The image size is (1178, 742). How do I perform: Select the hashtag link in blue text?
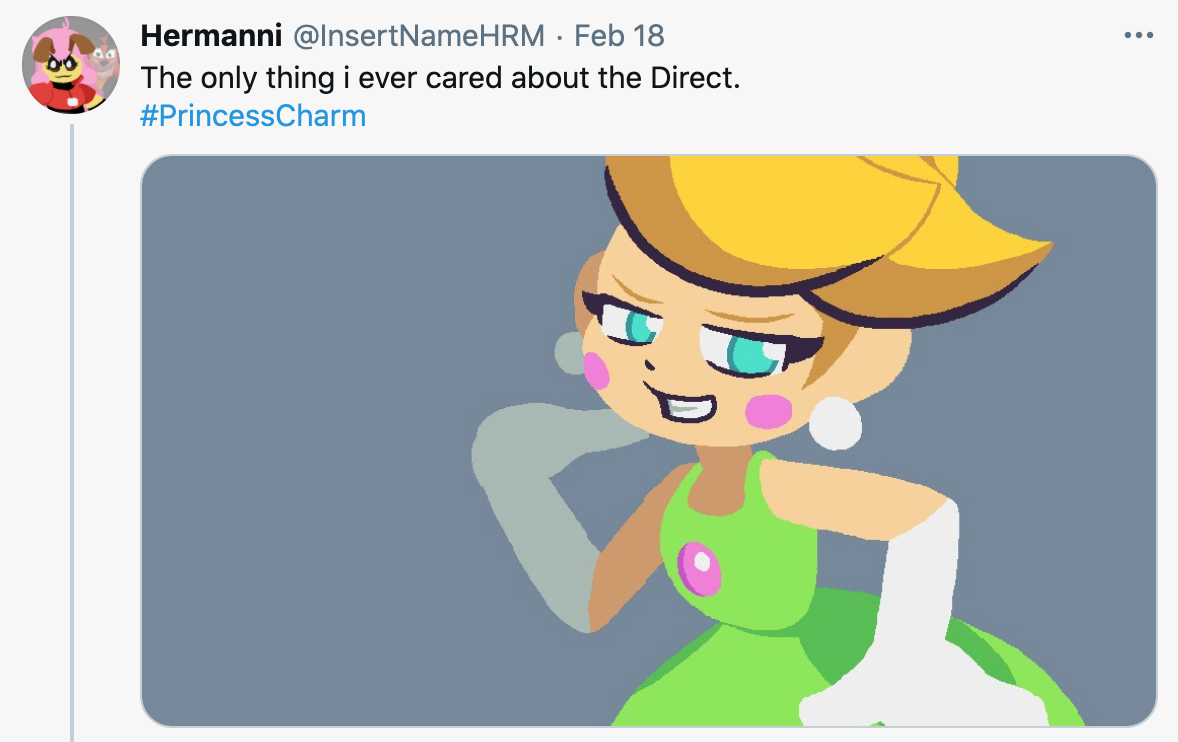point(251,115)
